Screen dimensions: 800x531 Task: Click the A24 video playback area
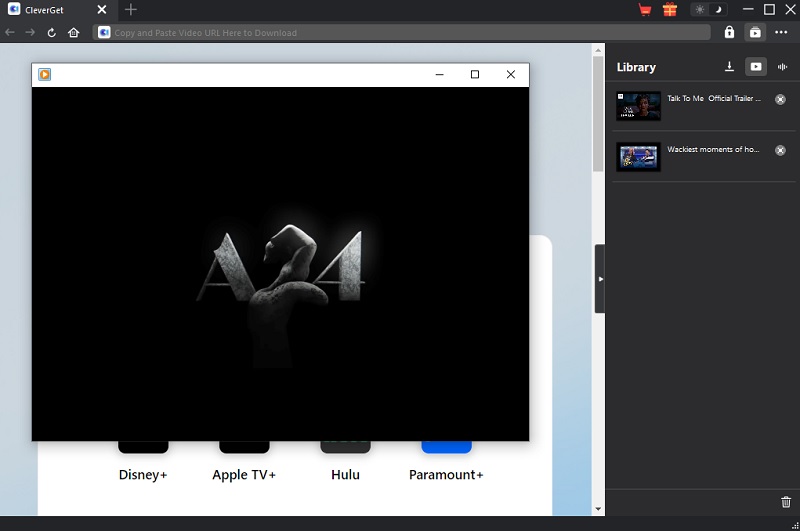coord(280,264)
